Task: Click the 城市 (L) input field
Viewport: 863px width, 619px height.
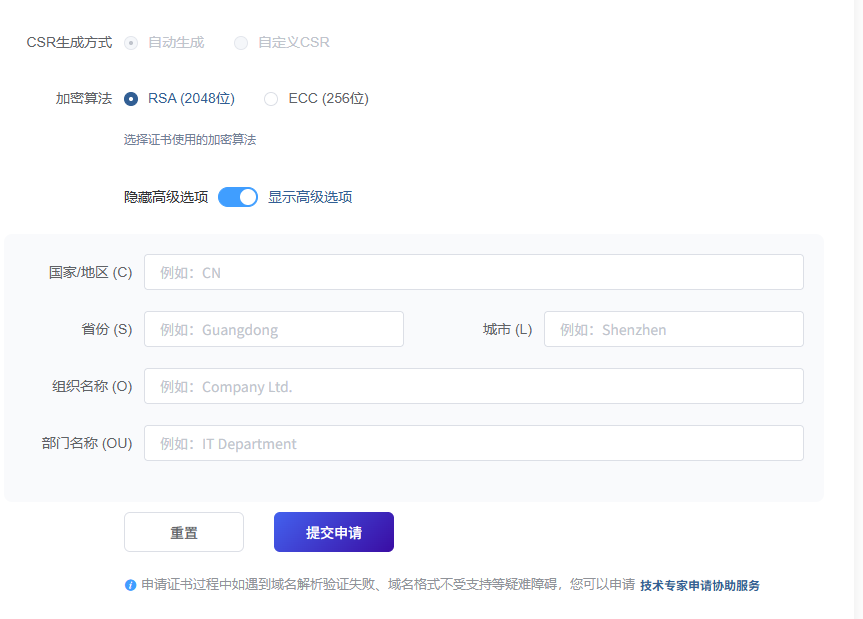Action: (674, 329)
